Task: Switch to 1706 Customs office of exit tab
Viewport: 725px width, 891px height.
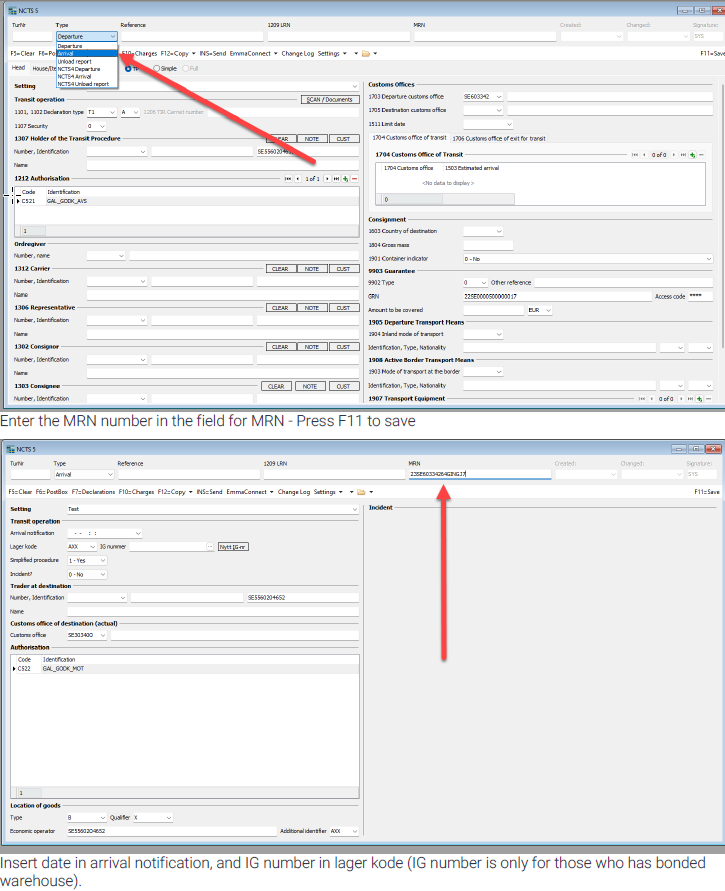Action: (497, 137)
